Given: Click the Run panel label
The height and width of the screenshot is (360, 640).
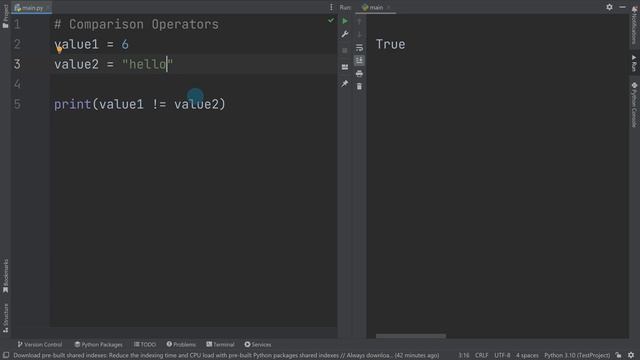Looking at the screenshot, I should (x=345, y=7).
